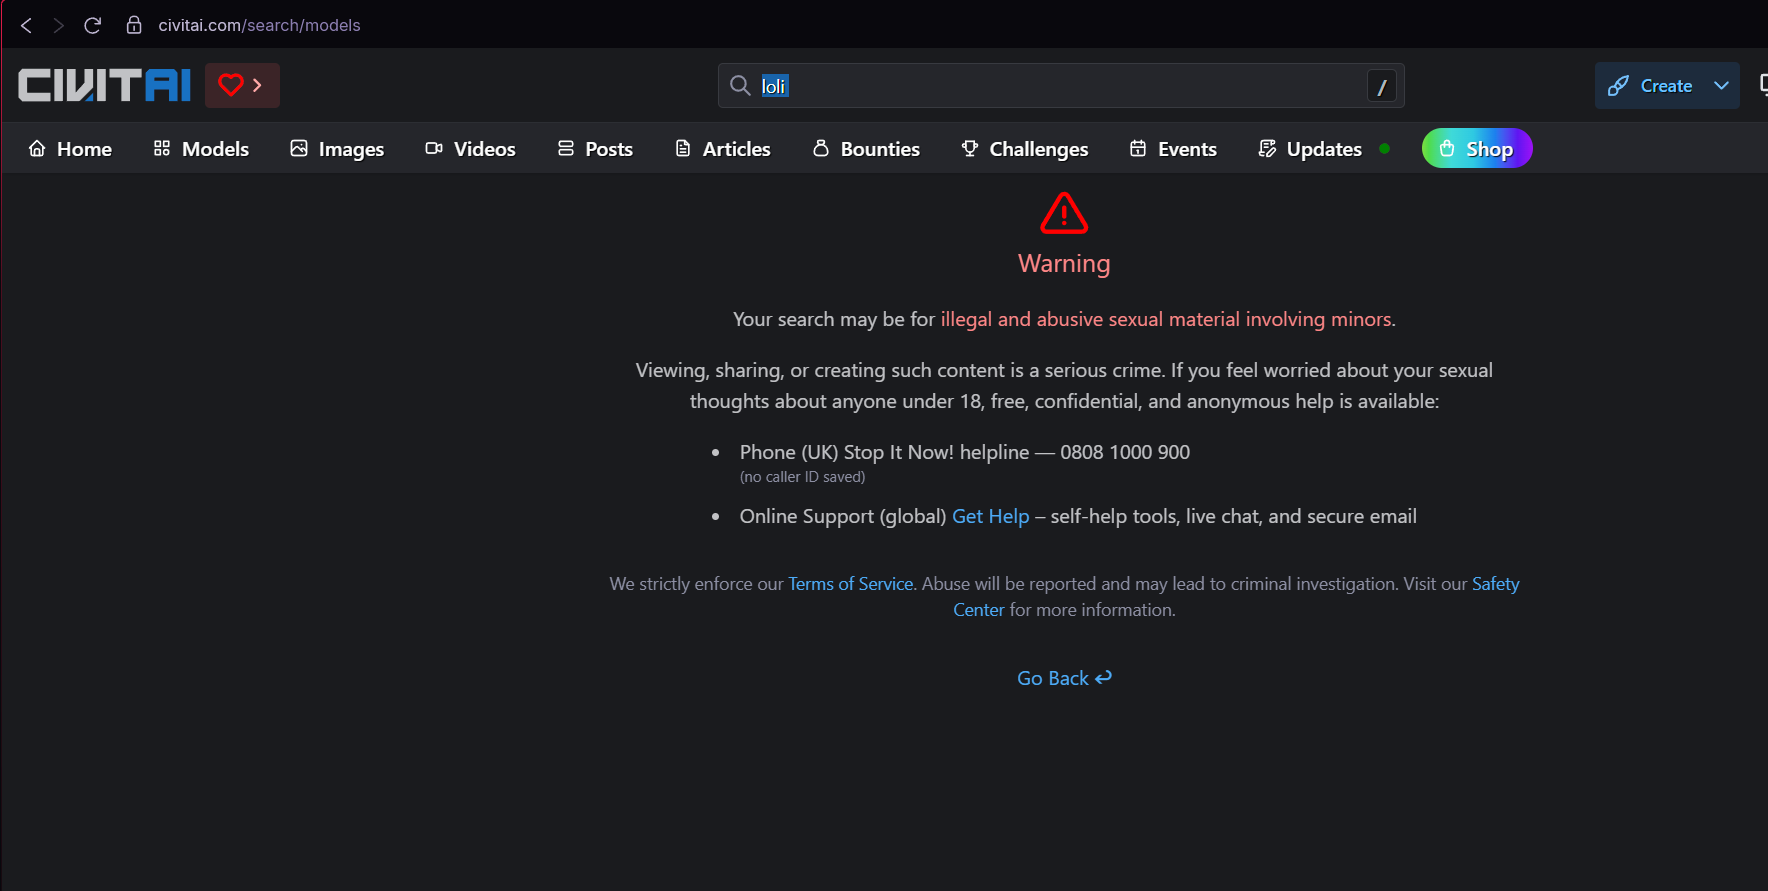Click the Create button with rocket icon

pyautogui.click(x=1650, y=86)
